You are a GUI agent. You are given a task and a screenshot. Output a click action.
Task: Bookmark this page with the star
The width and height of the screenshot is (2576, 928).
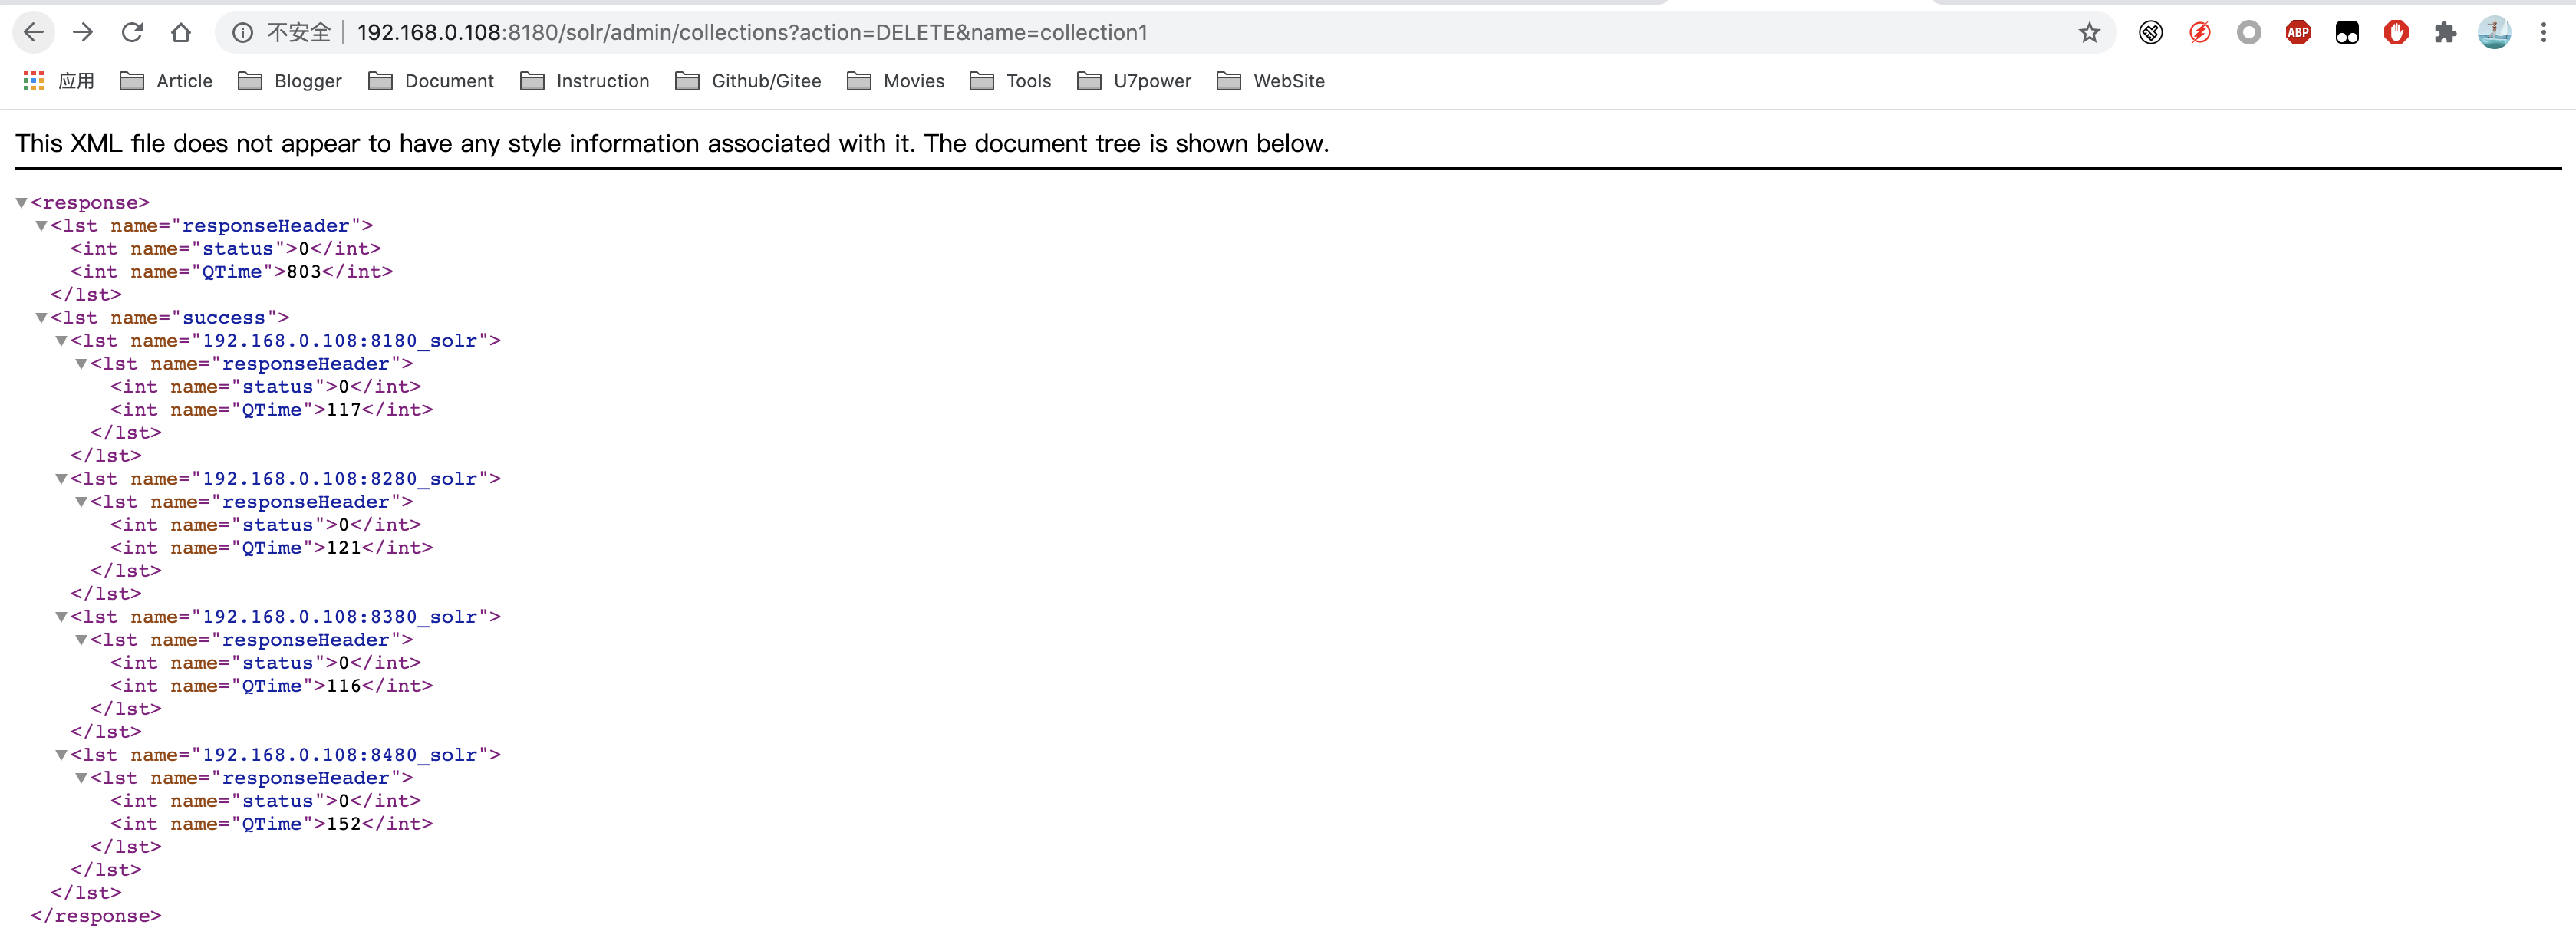(x=2089, y=32)
